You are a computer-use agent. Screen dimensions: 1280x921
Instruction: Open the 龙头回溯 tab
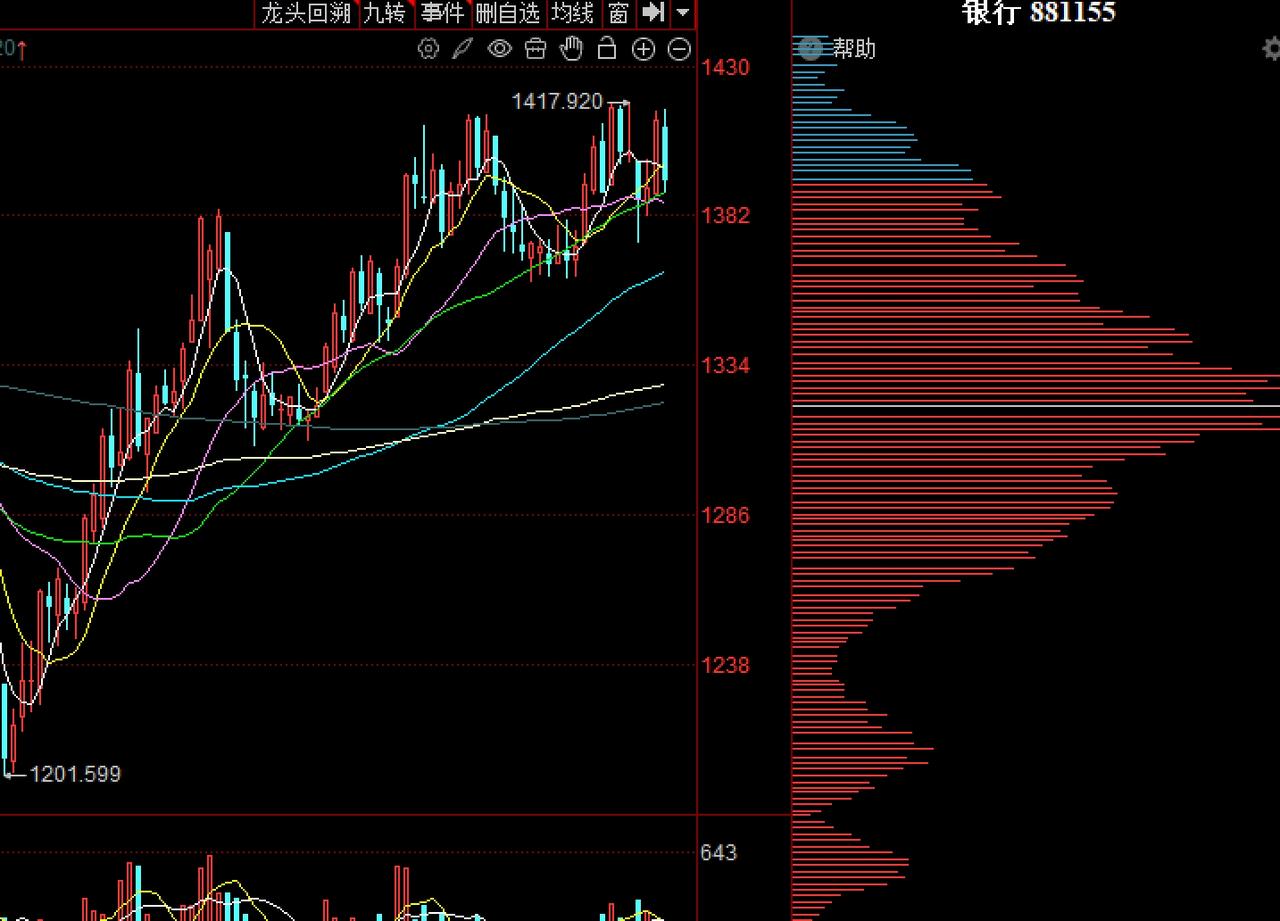coord(306,13)
